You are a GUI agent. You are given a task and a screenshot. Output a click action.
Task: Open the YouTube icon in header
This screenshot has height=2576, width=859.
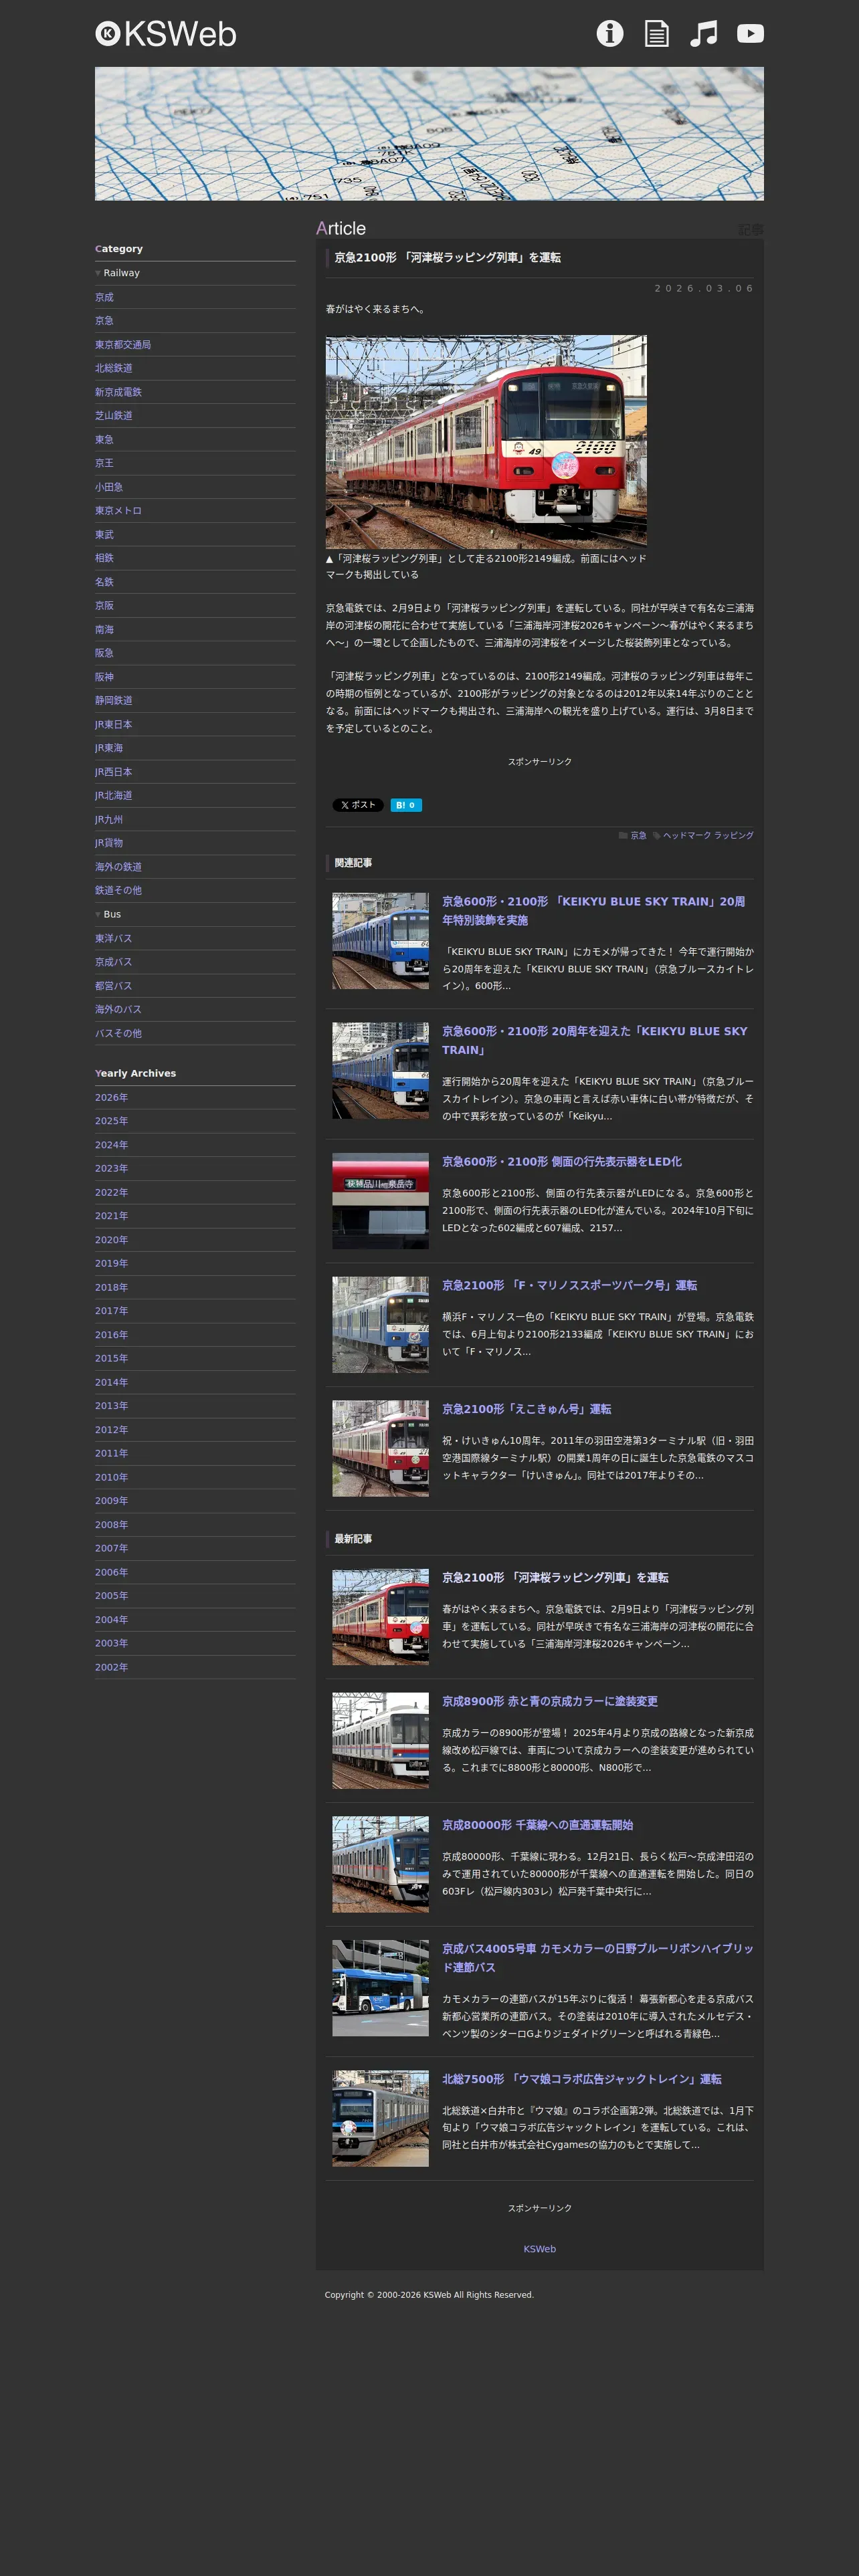[750, 33]
